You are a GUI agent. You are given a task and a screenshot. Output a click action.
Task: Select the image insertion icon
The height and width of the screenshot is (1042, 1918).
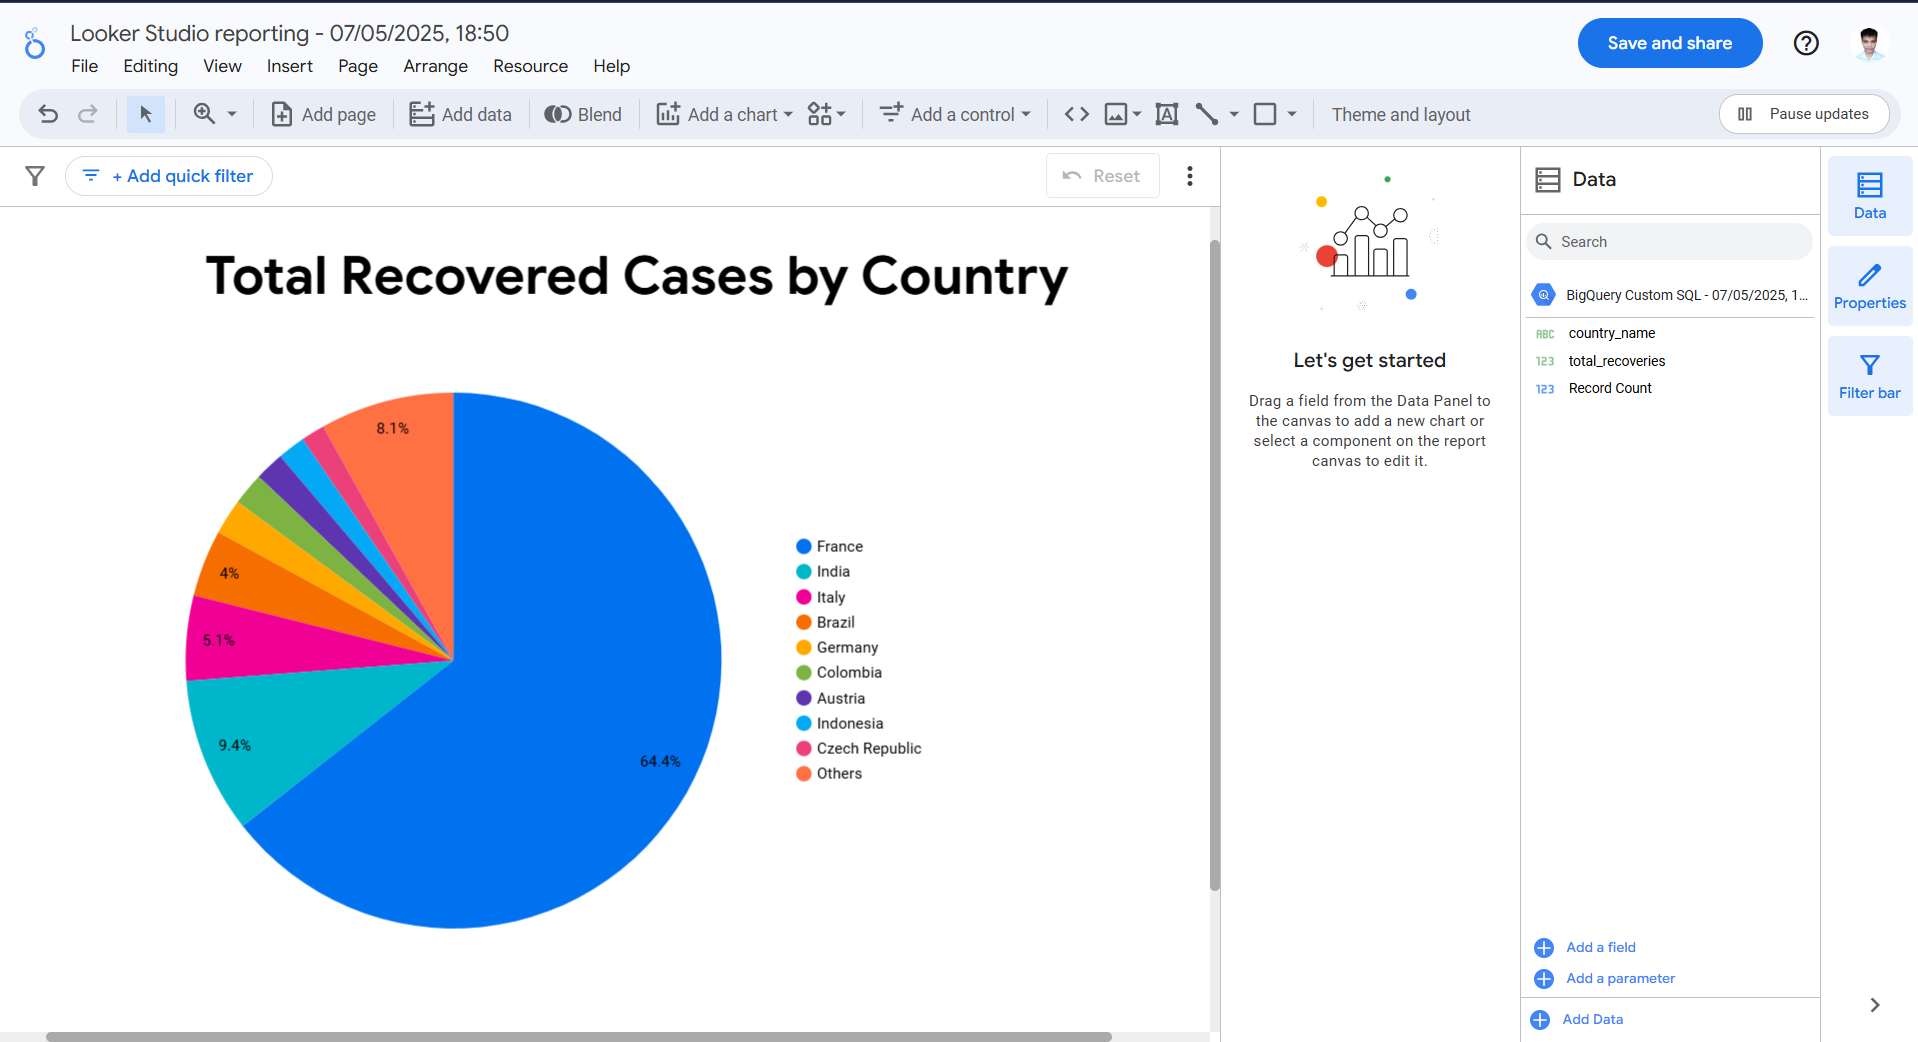1116,114
